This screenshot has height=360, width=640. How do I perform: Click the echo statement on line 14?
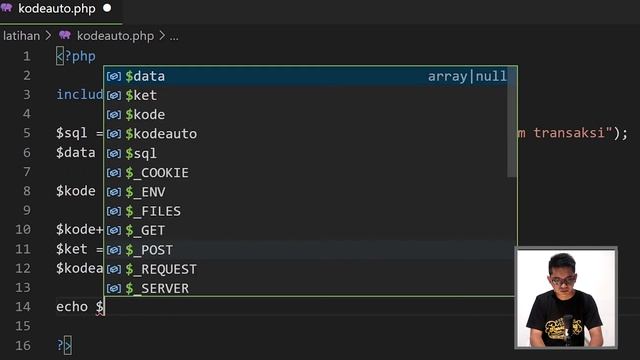click(x=72, y=307)
